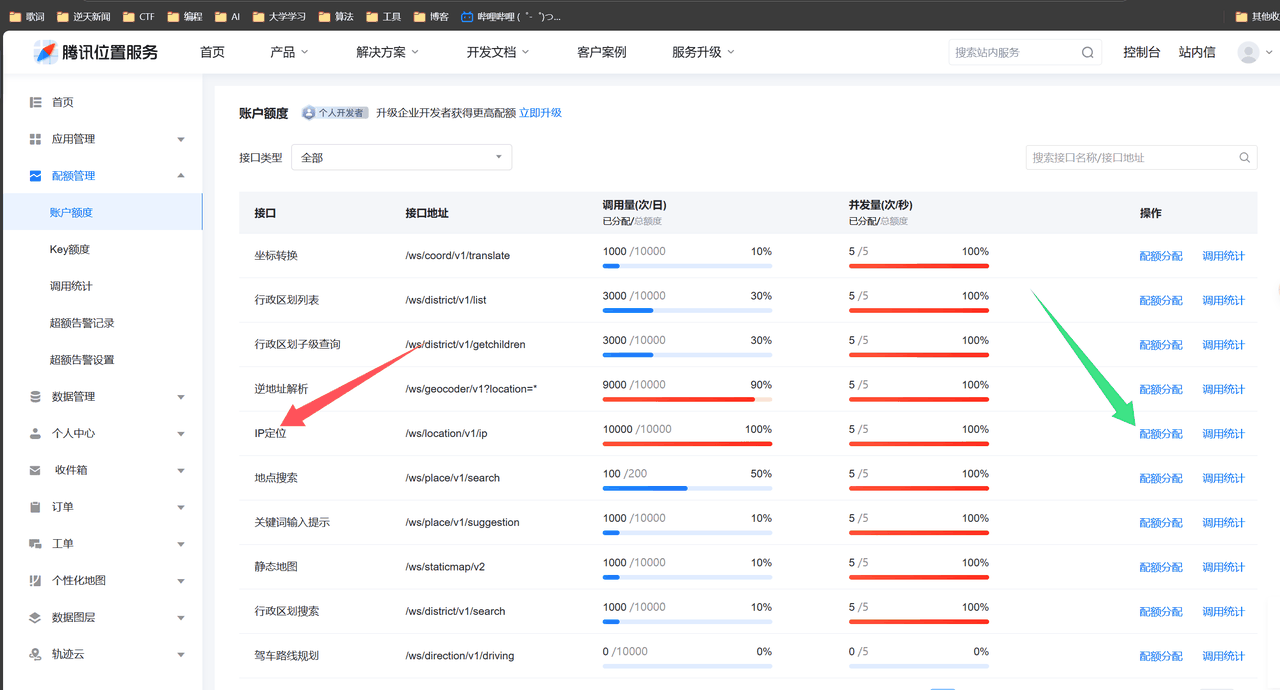
Task: Click the 地点搜索 call quota progress bar
Action: click(x=687, y=488)
